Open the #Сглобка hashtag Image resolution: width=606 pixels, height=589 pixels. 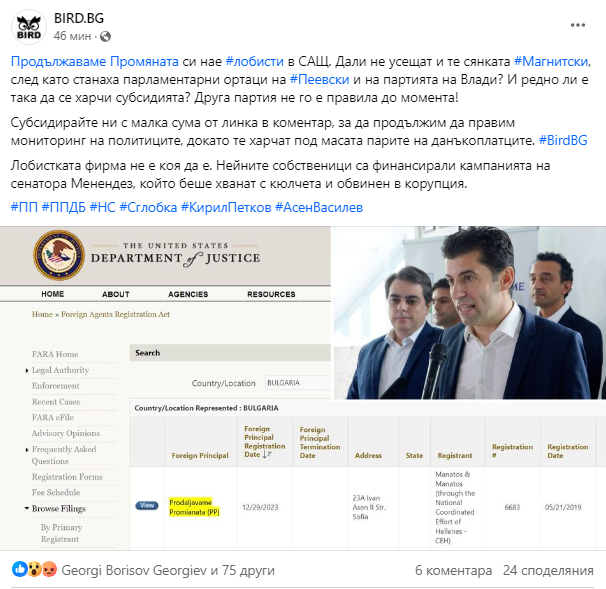point(148,208)
